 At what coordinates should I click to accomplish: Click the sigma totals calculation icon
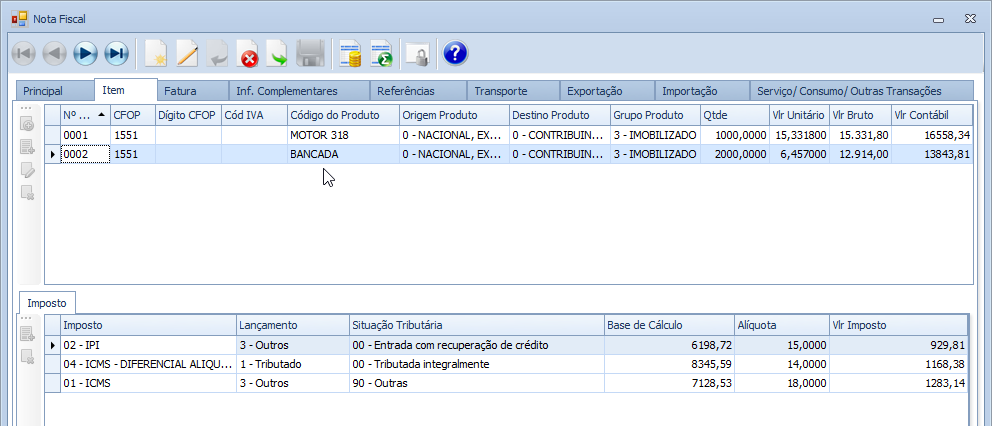pyautogui.click(x=381, y=53)
